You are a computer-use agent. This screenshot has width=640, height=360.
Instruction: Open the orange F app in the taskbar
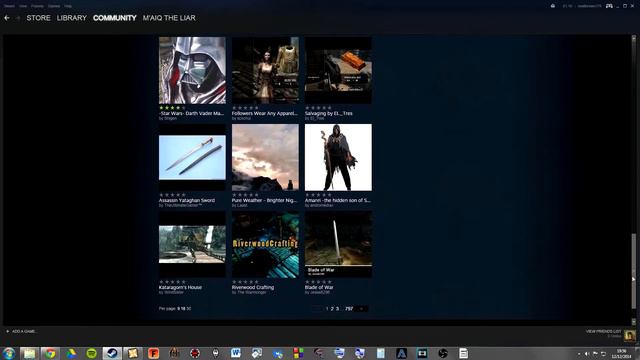tap(153, 353)
